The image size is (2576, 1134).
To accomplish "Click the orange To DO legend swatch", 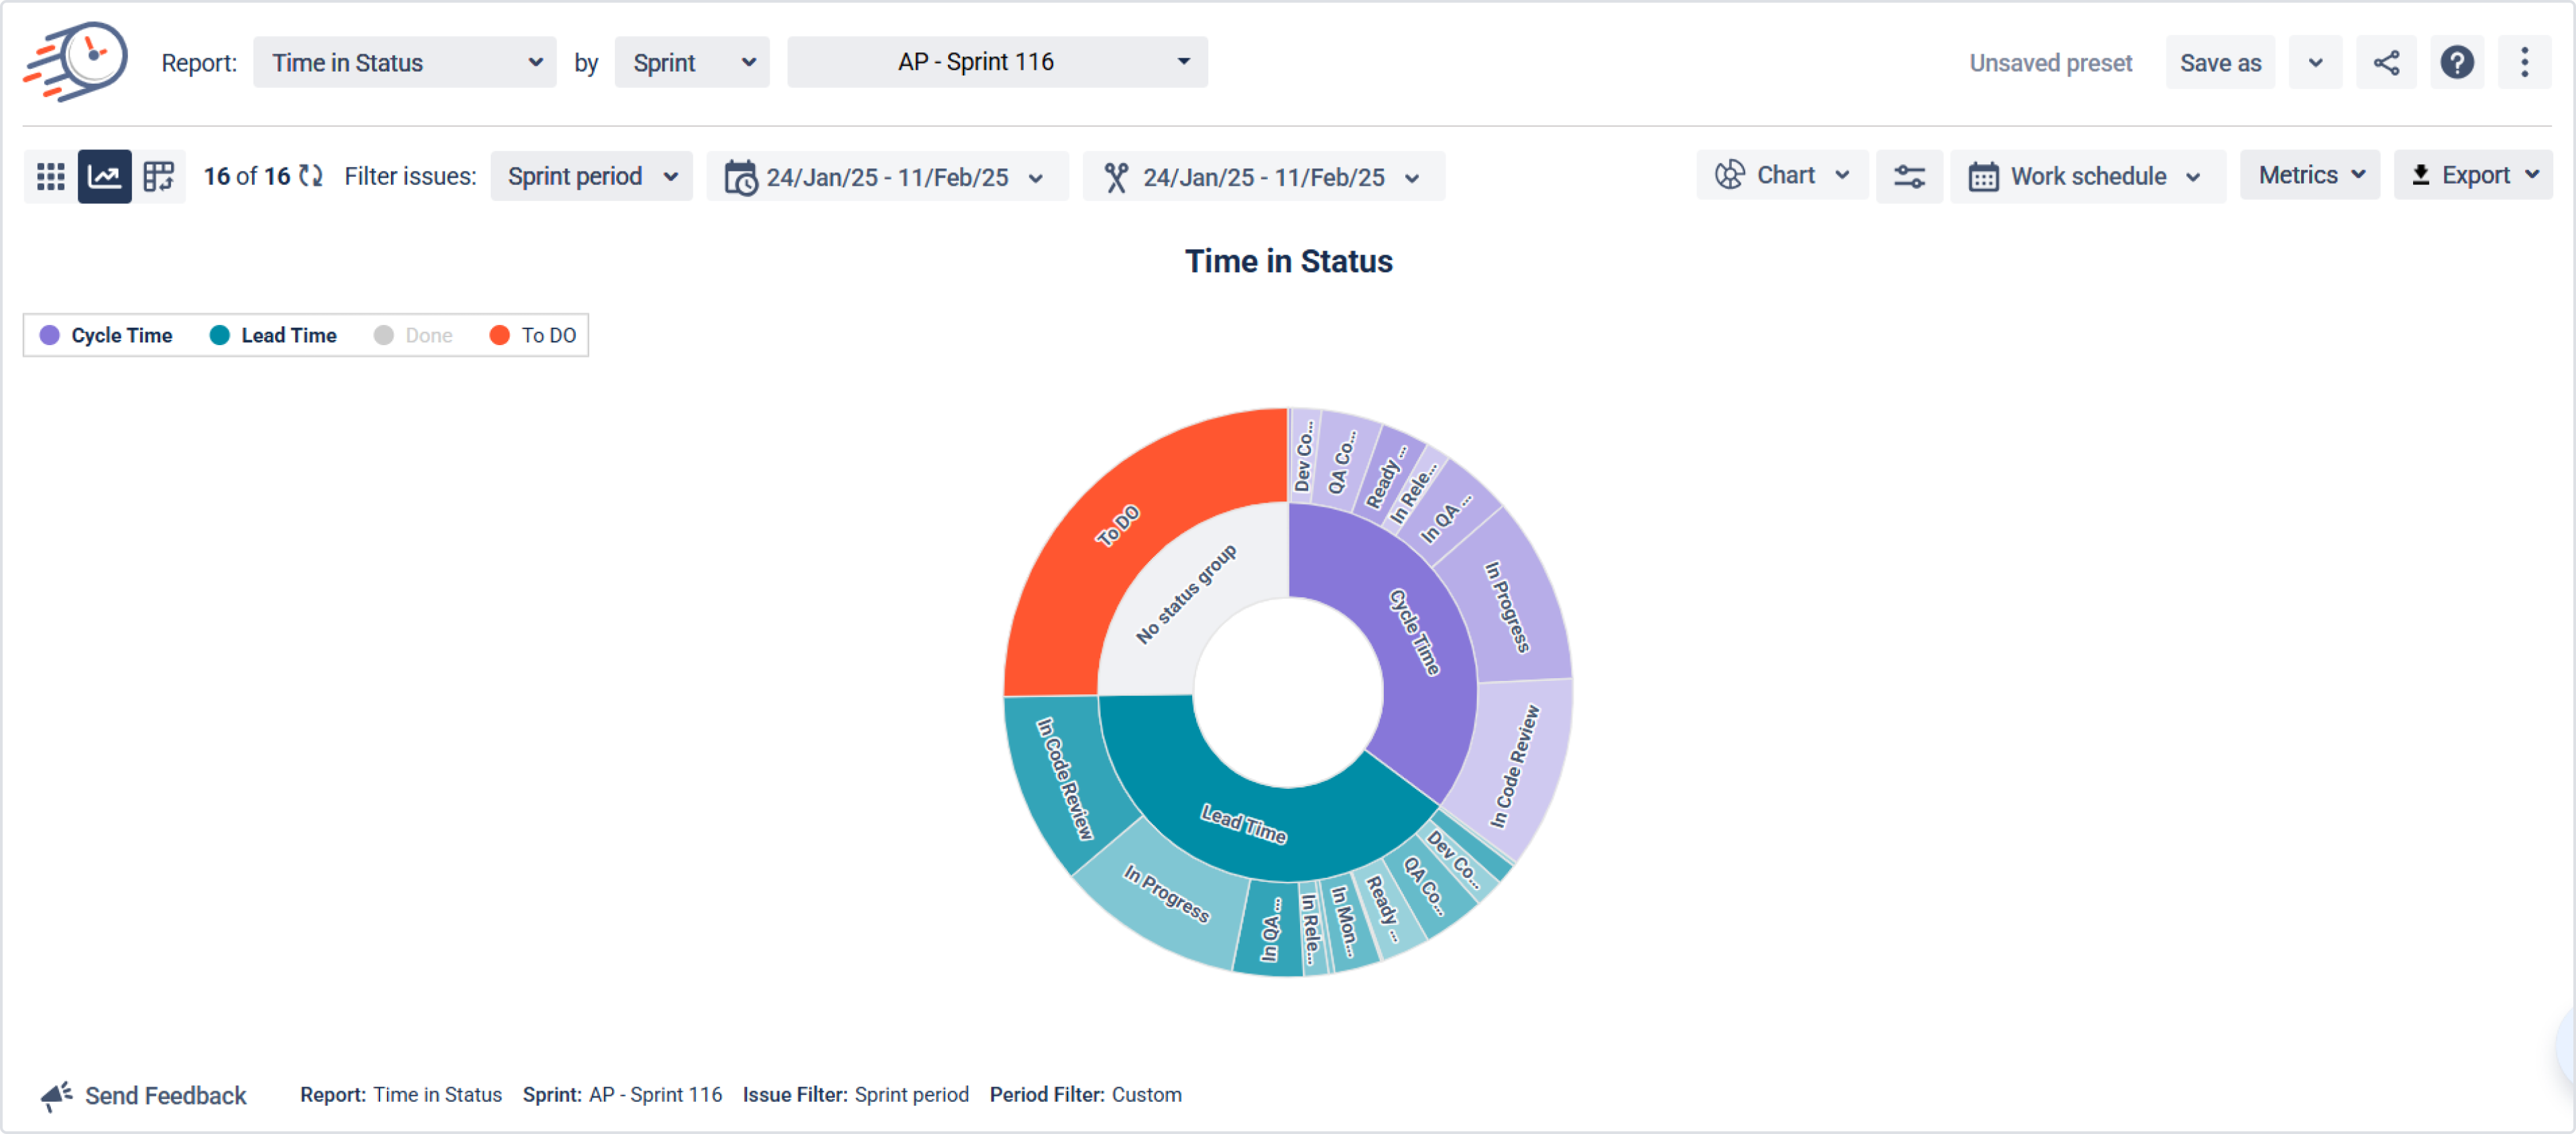I will coord(499,336).
